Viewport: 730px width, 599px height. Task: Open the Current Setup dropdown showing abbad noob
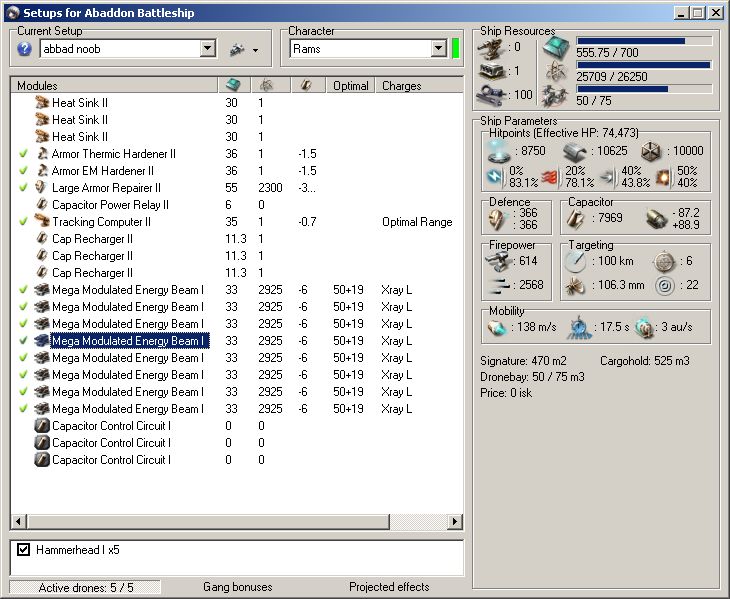click(x=208, y=48)
